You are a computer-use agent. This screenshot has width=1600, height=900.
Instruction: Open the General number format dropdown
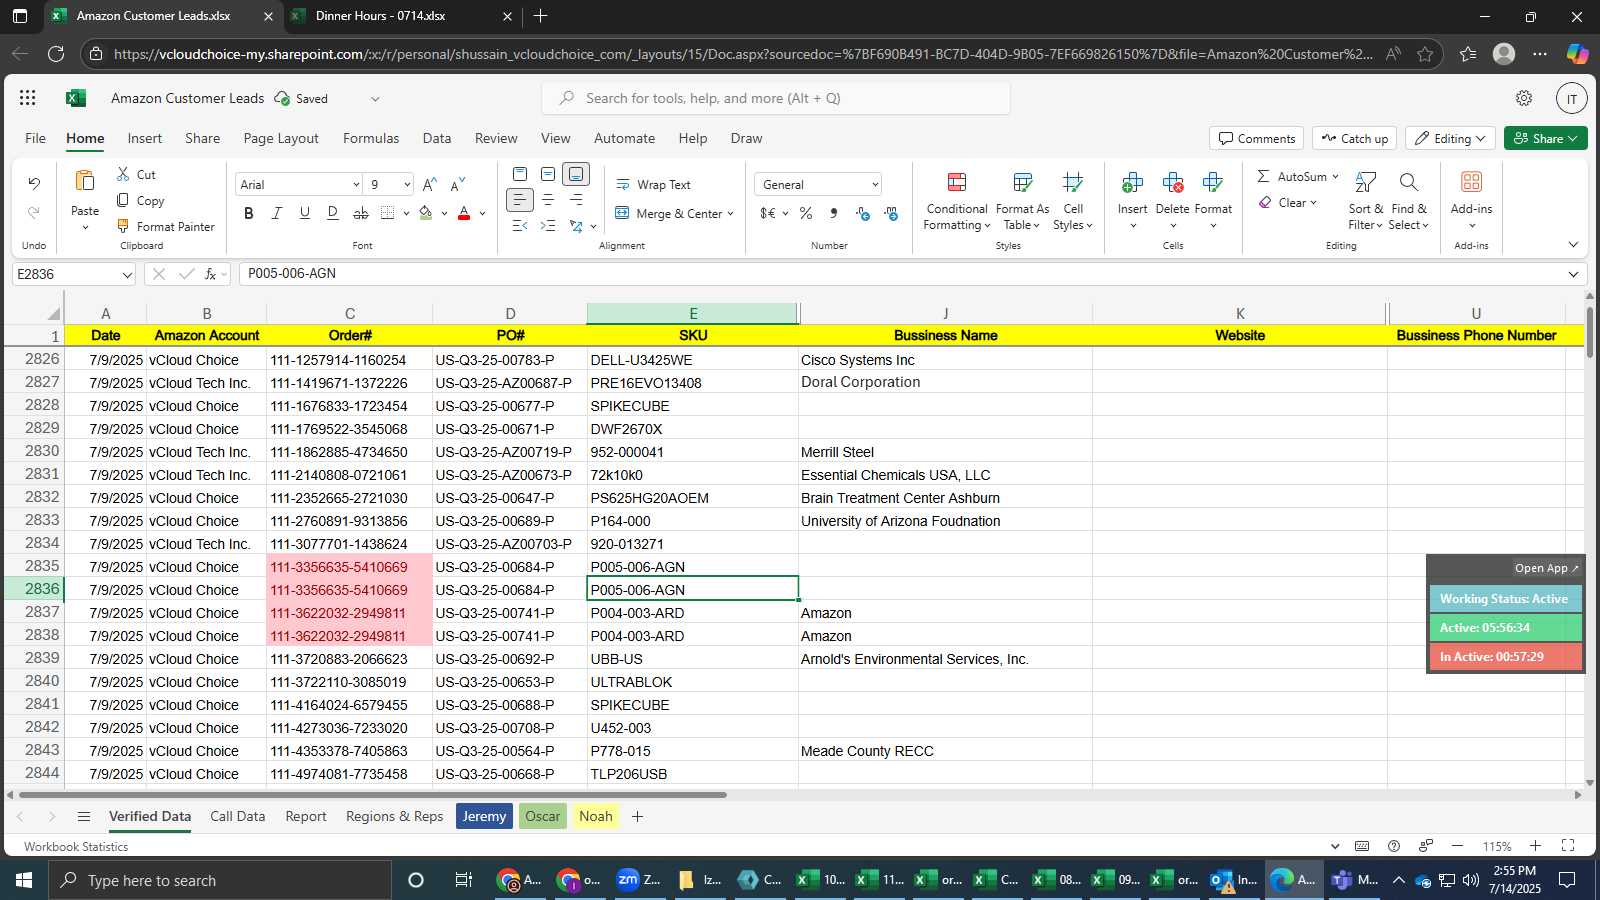click(x=875, y=184)
